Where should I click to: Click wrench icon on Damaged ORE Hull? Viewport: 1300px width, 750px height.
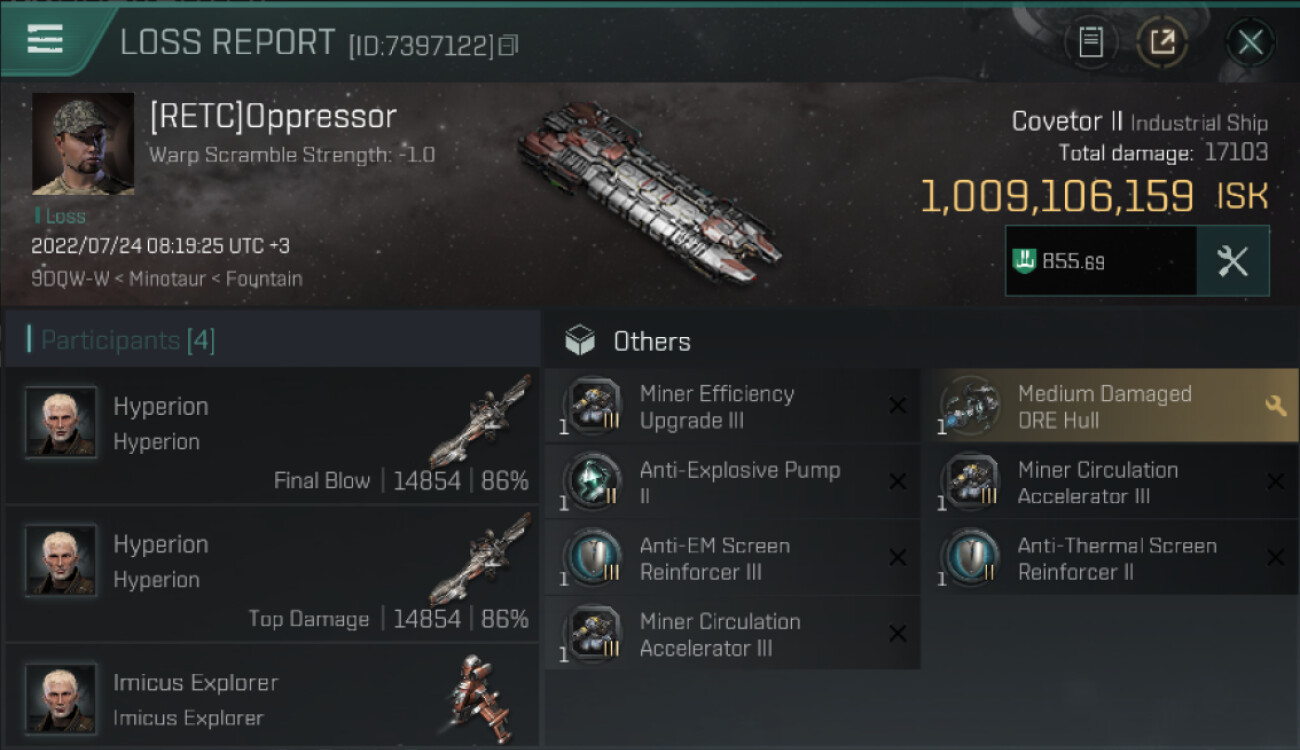pos(1275,406)
